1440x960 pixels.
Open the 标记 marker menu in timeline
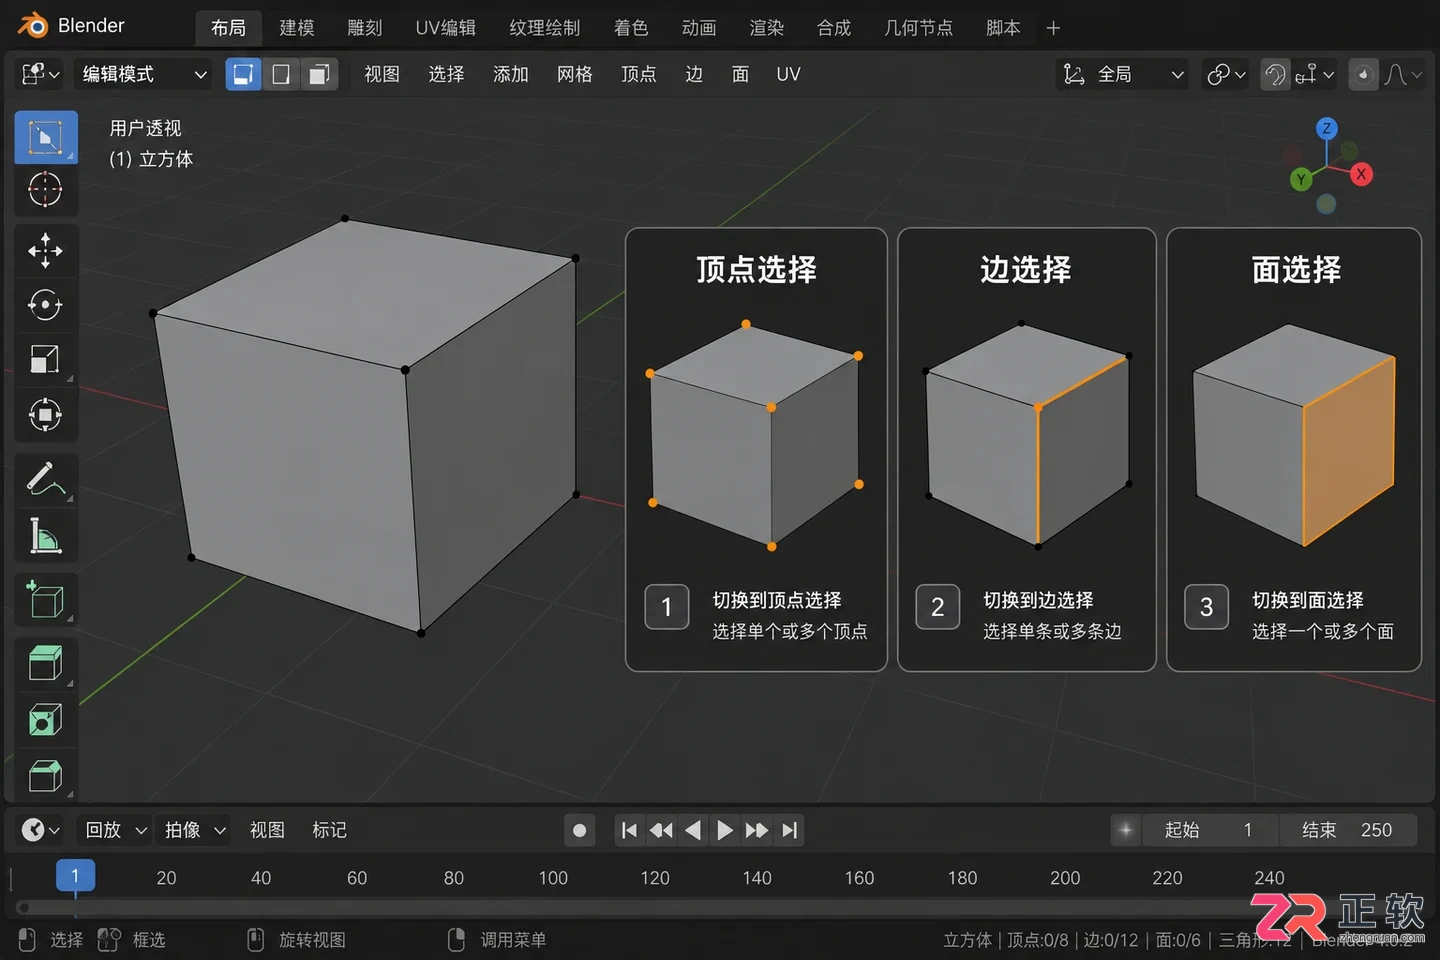(329, 830)
